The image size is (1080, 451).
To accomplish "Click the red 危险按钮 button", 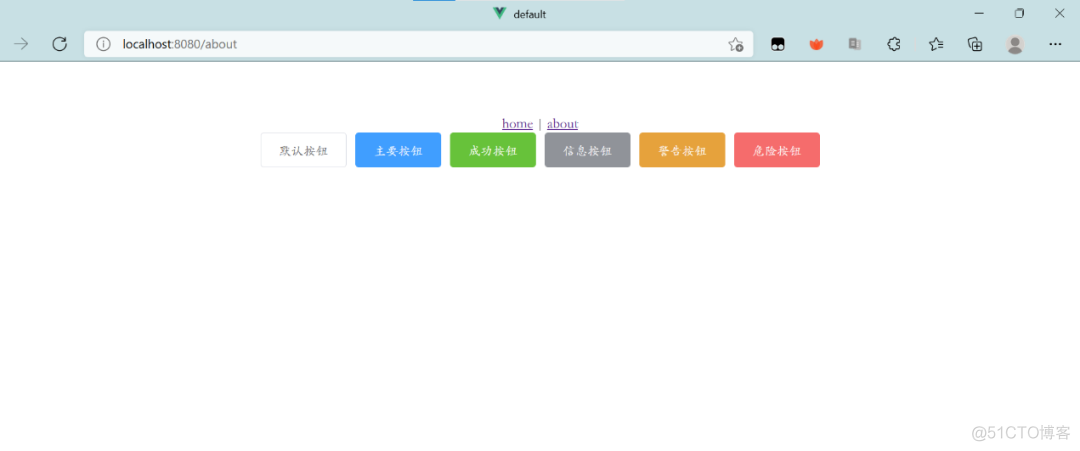I will pos(777,150).
